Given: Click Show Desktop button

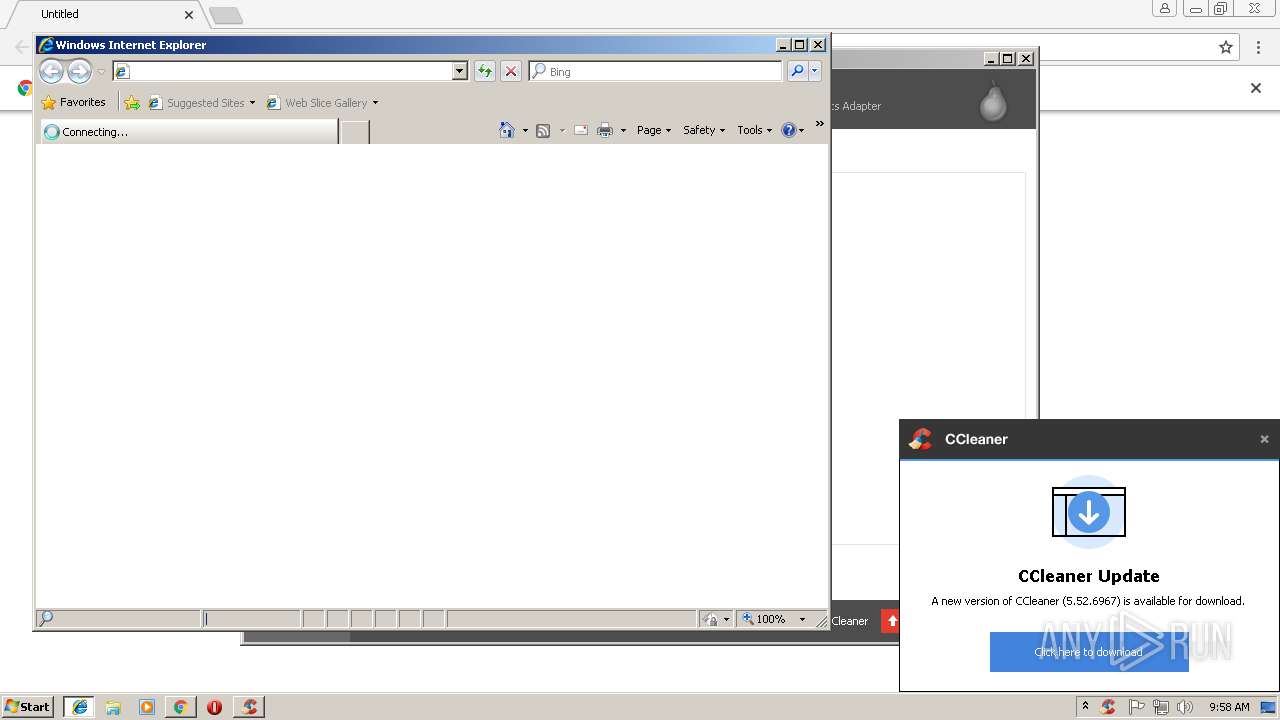Looking at the screenshot, I should [1268, 707].
